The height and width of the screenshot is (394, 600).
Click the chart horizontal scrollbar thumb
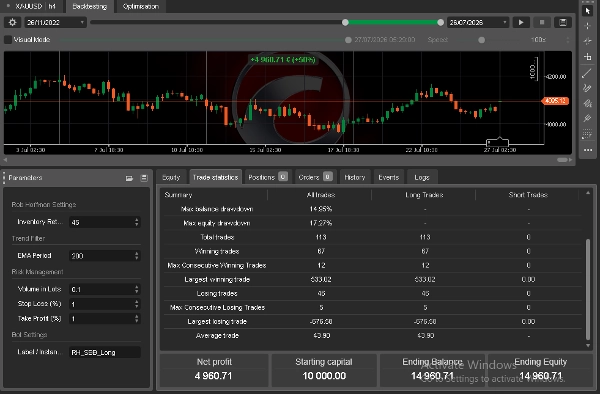coord(562,160)
